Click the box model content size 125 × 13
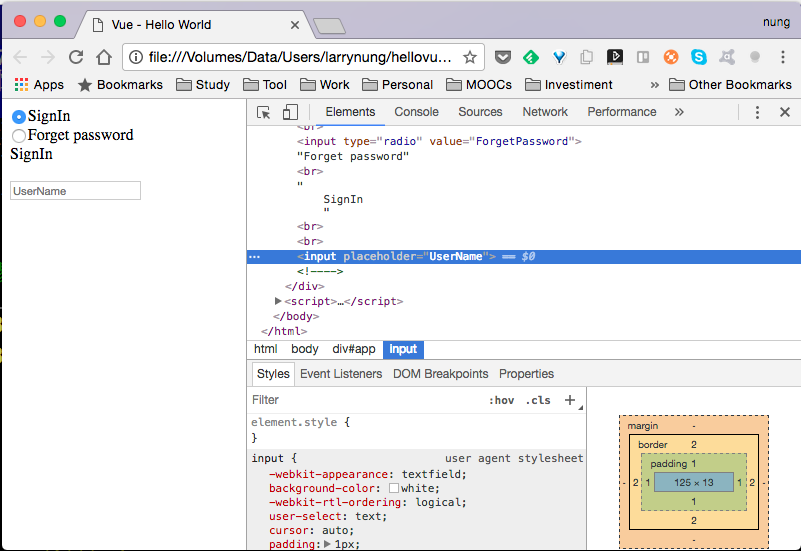Screen dimensions: 801x551 click(693, 483)
